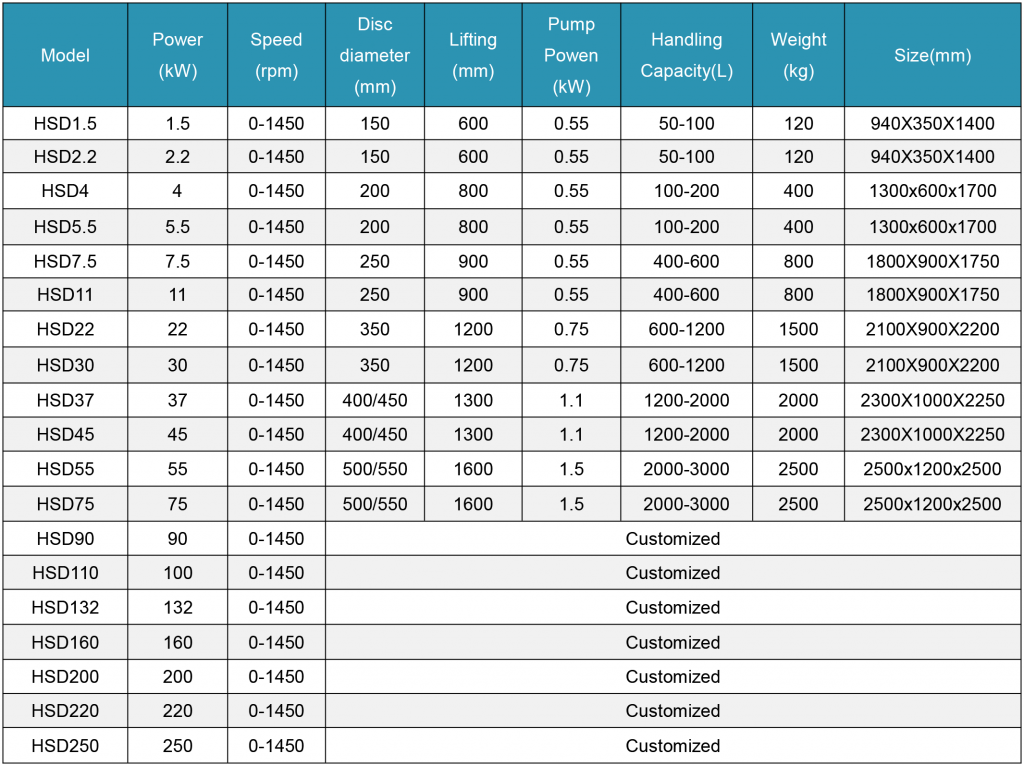Click the Pump Power (kW) header

(x=571, y=55)
